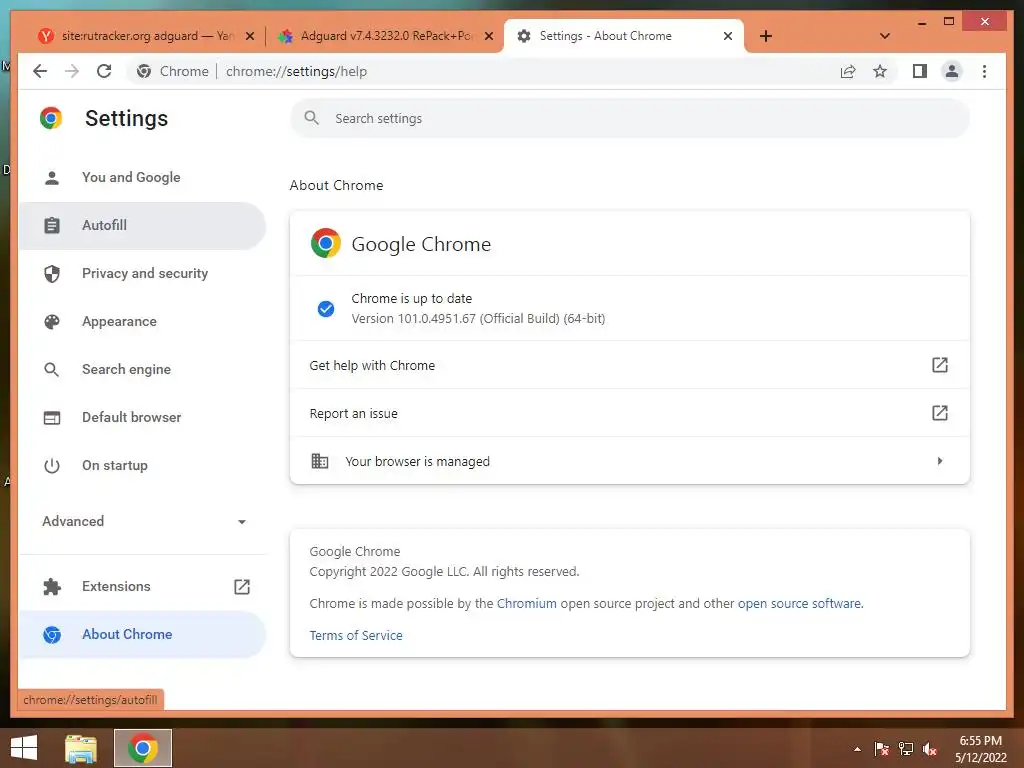Open the side panel icon
This screenshot has height=768, width=1024.
pos(920,71)
